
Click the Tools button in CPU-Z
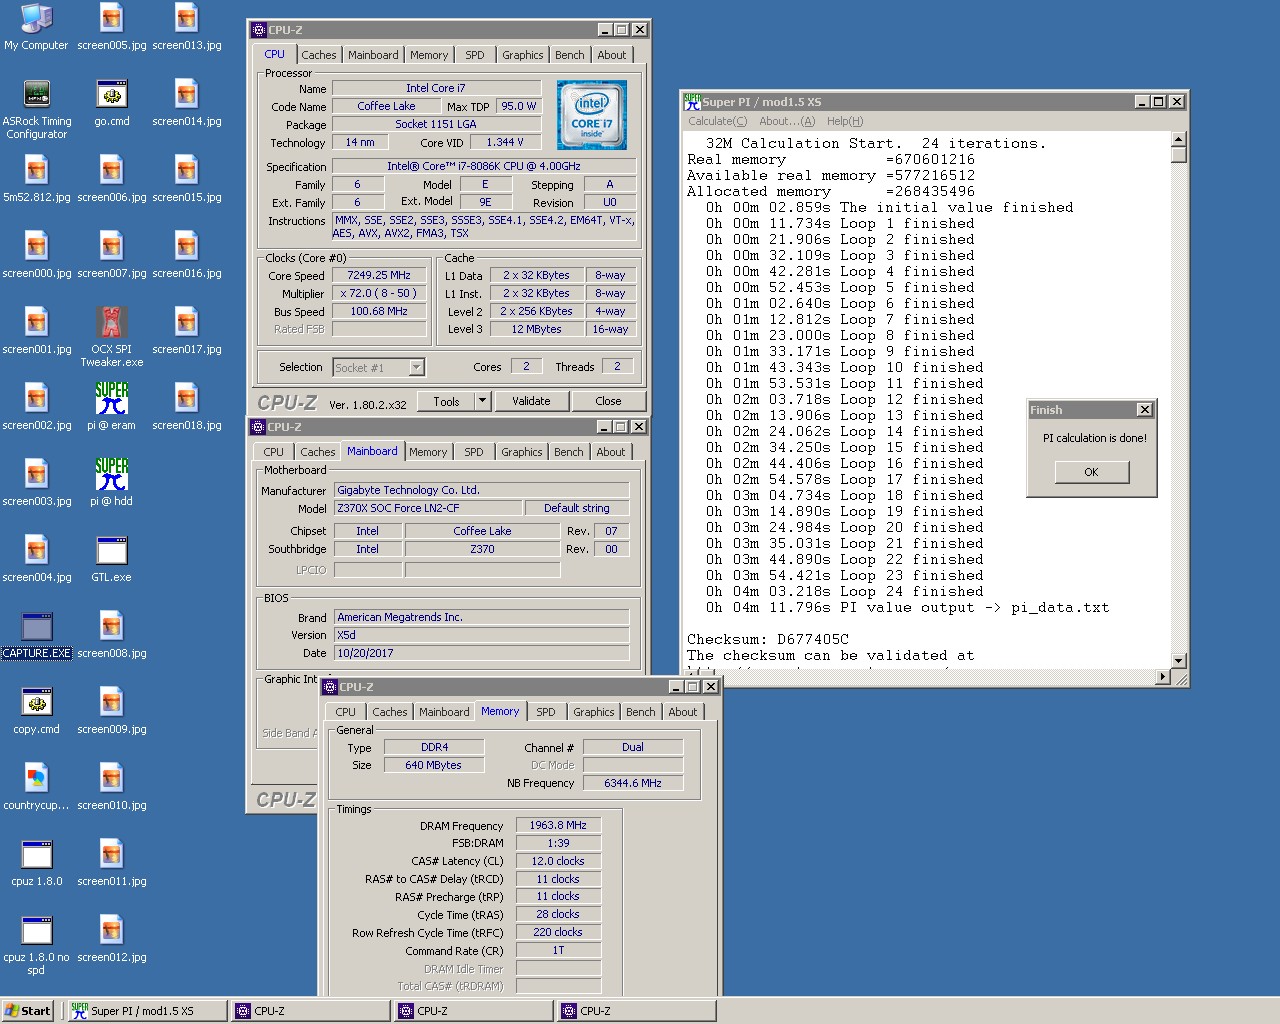[x=446, y=401]
